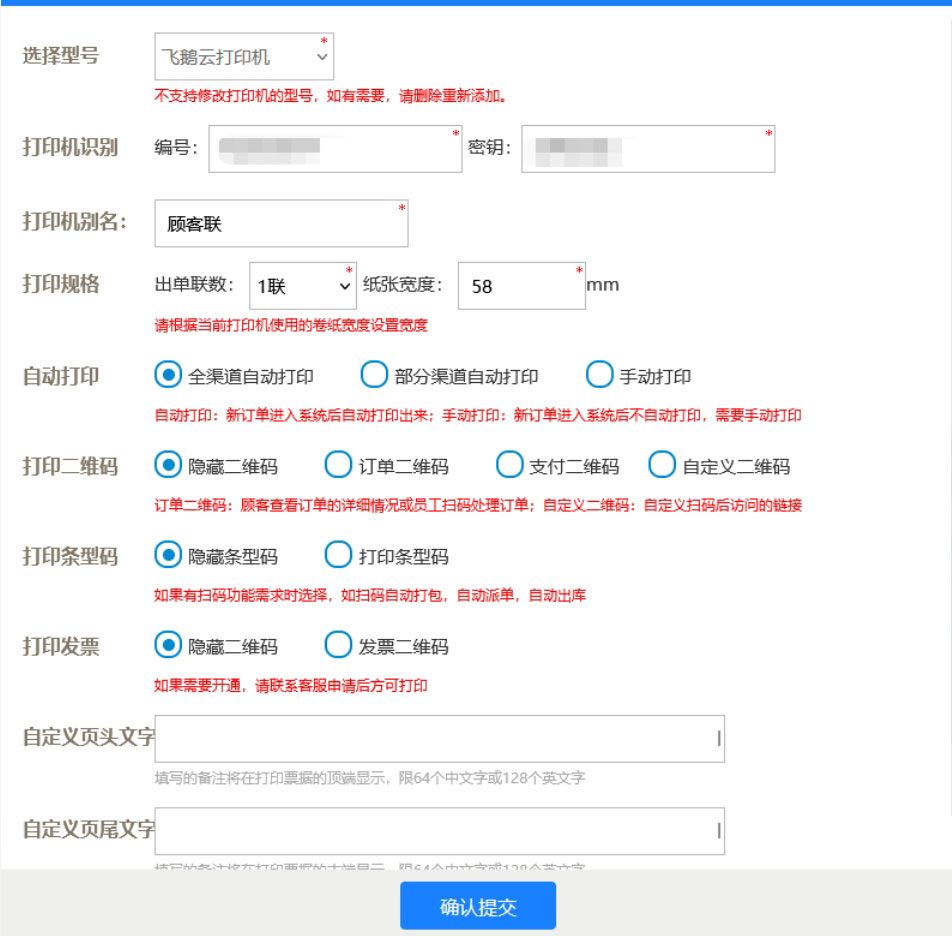Click the printer 编号 input field
The width and height of the screenshot is (952, 936).
click(335, 149)
